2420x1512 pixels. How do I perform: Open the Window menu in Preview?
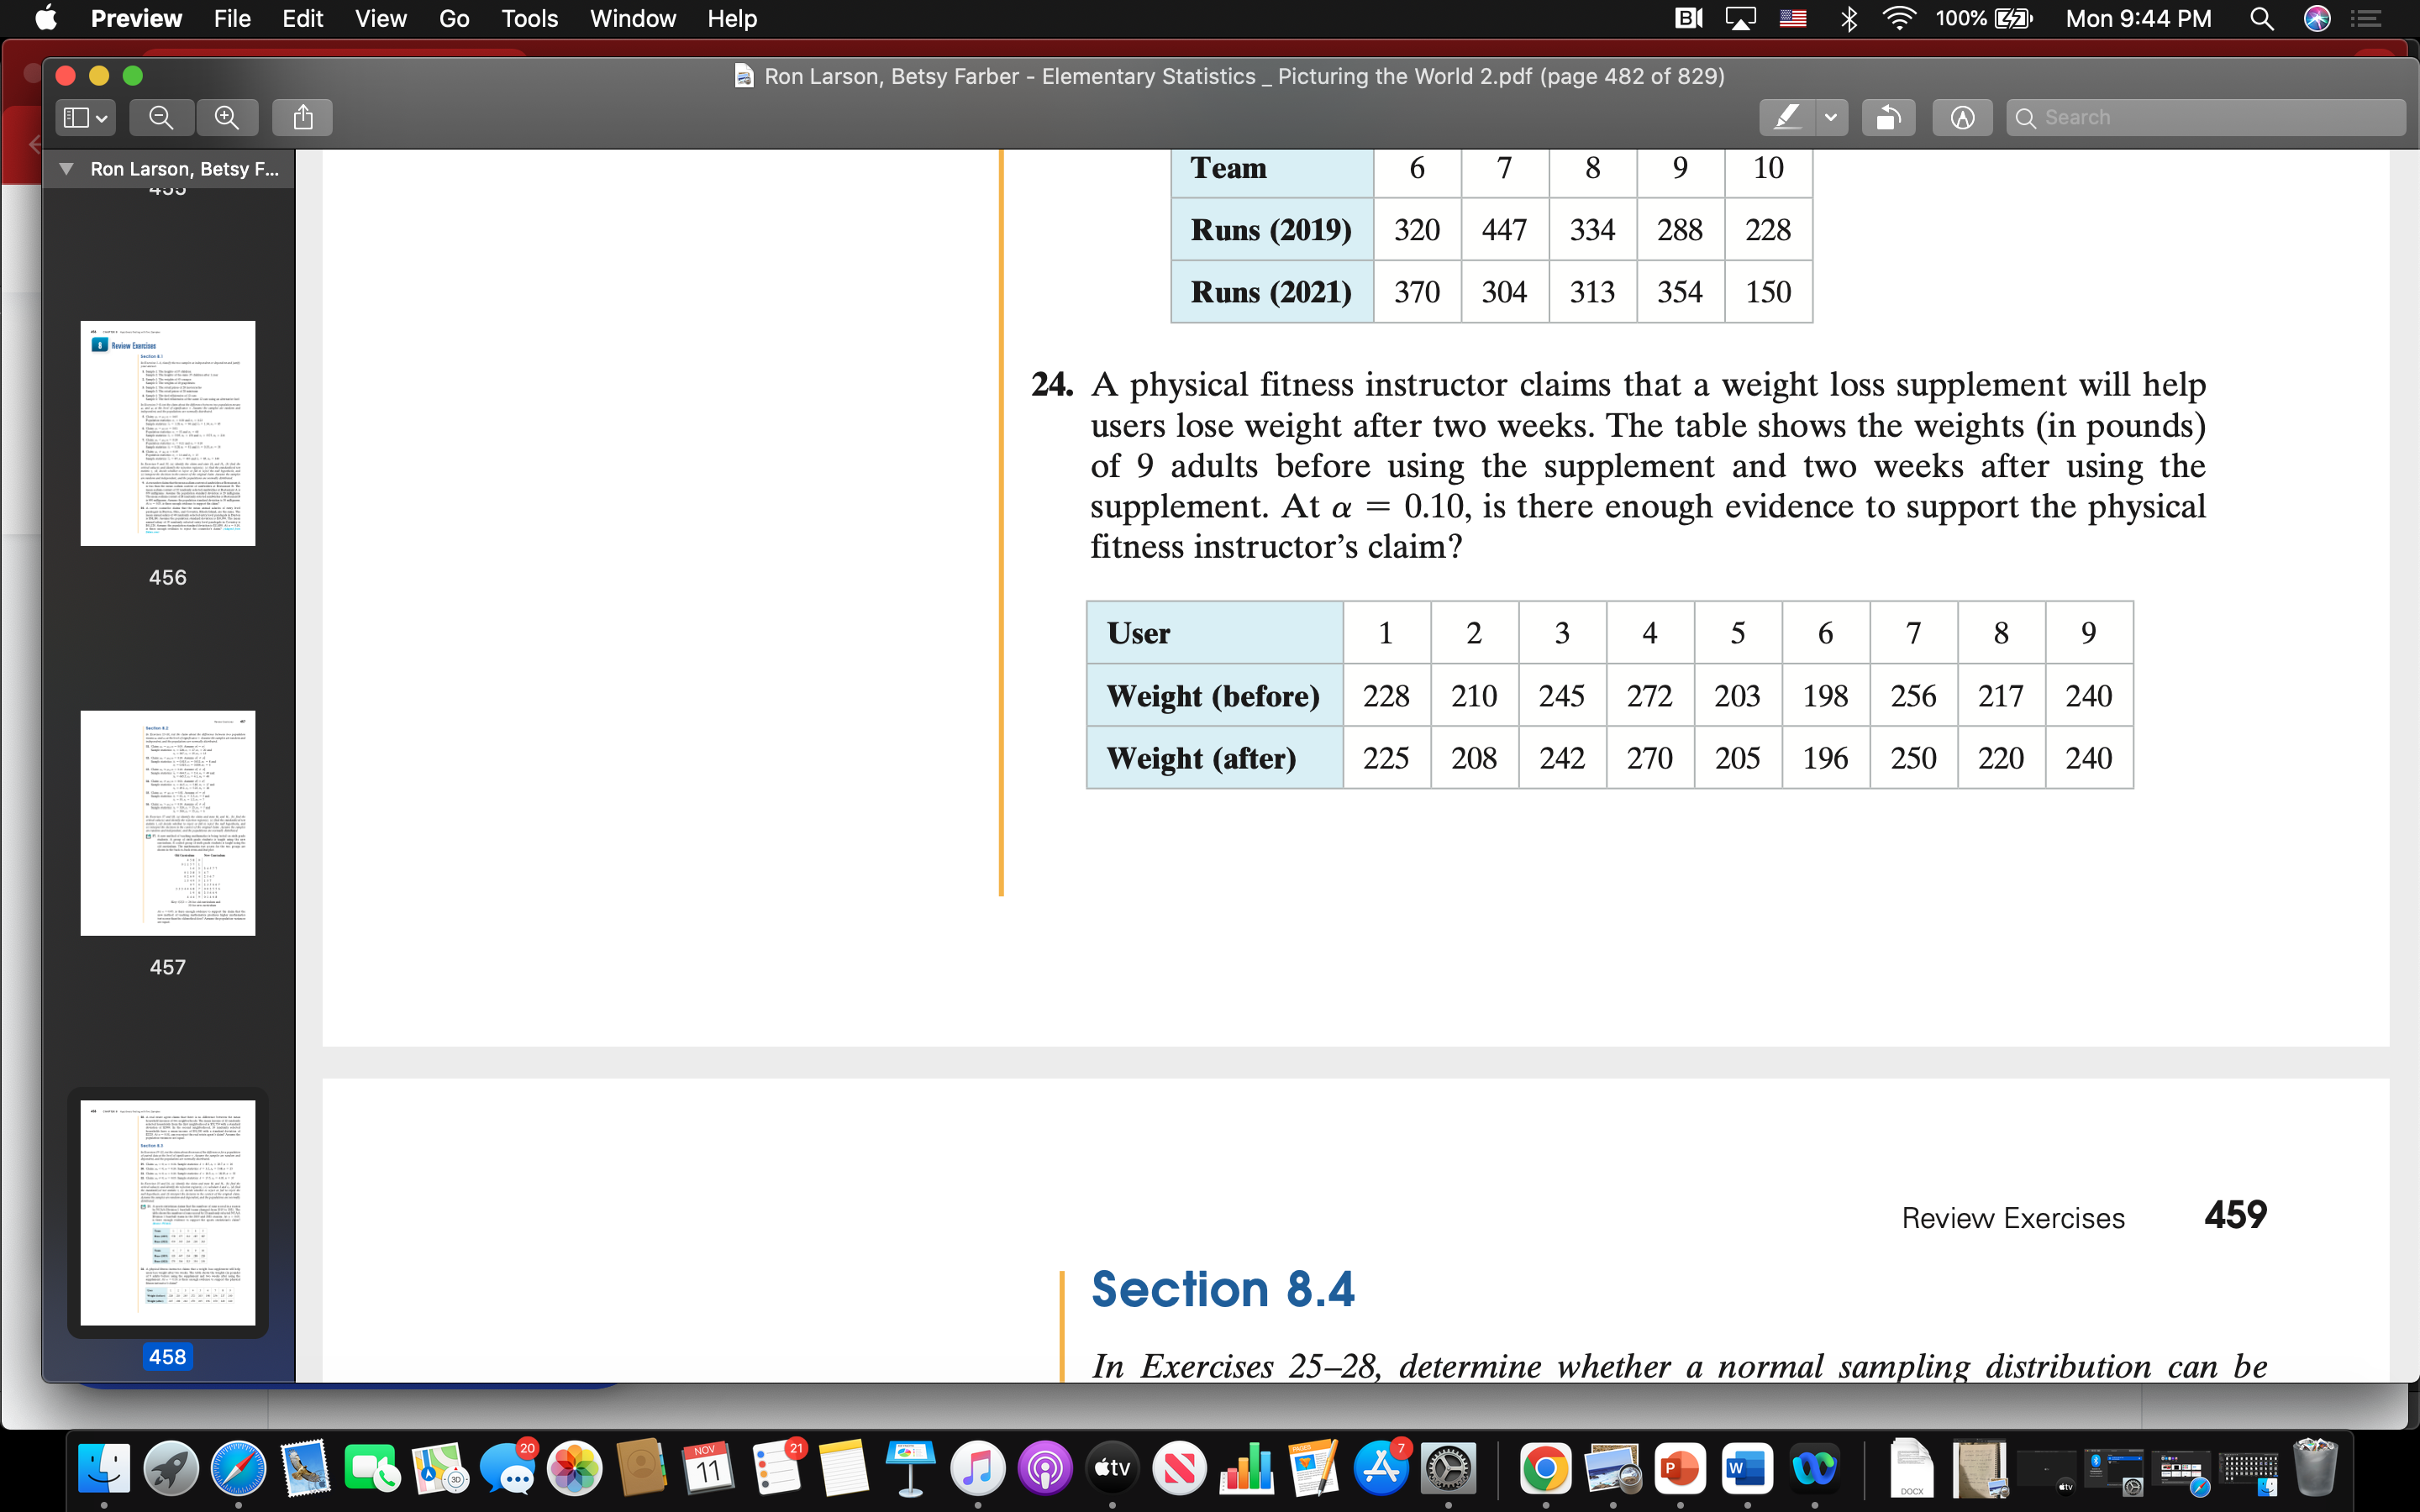coord(632,18)
